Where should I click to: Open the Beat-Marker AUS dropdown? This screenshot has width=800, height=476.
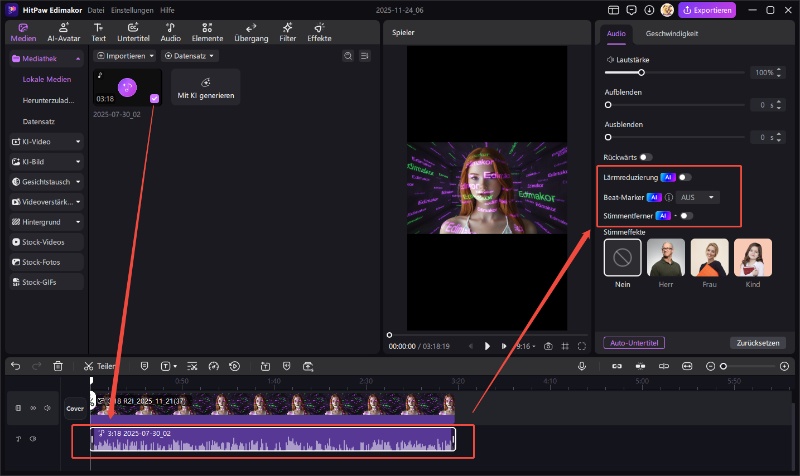click(698, 197)
